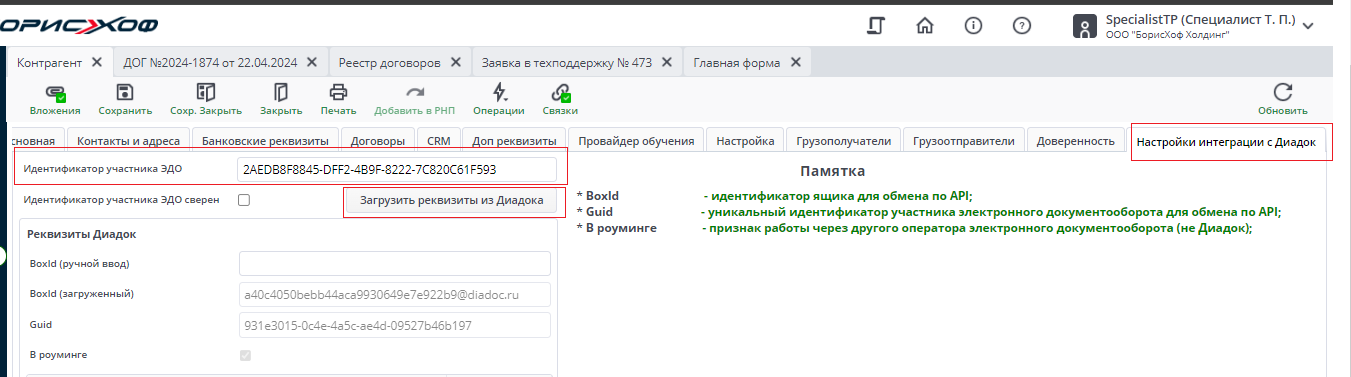Close the Заявка в техподдержку № 473 tab
The width and height of the screenshot is (1351, 377).
666,62
